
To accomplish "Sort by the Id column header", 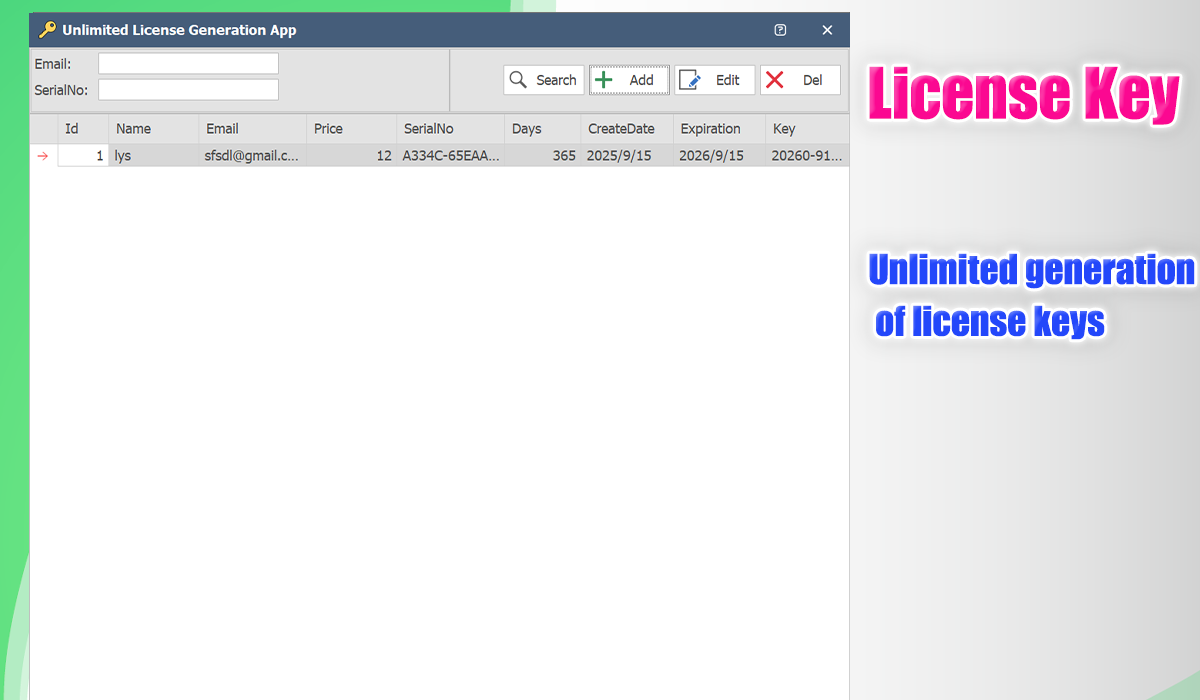I will pos(83,129).
